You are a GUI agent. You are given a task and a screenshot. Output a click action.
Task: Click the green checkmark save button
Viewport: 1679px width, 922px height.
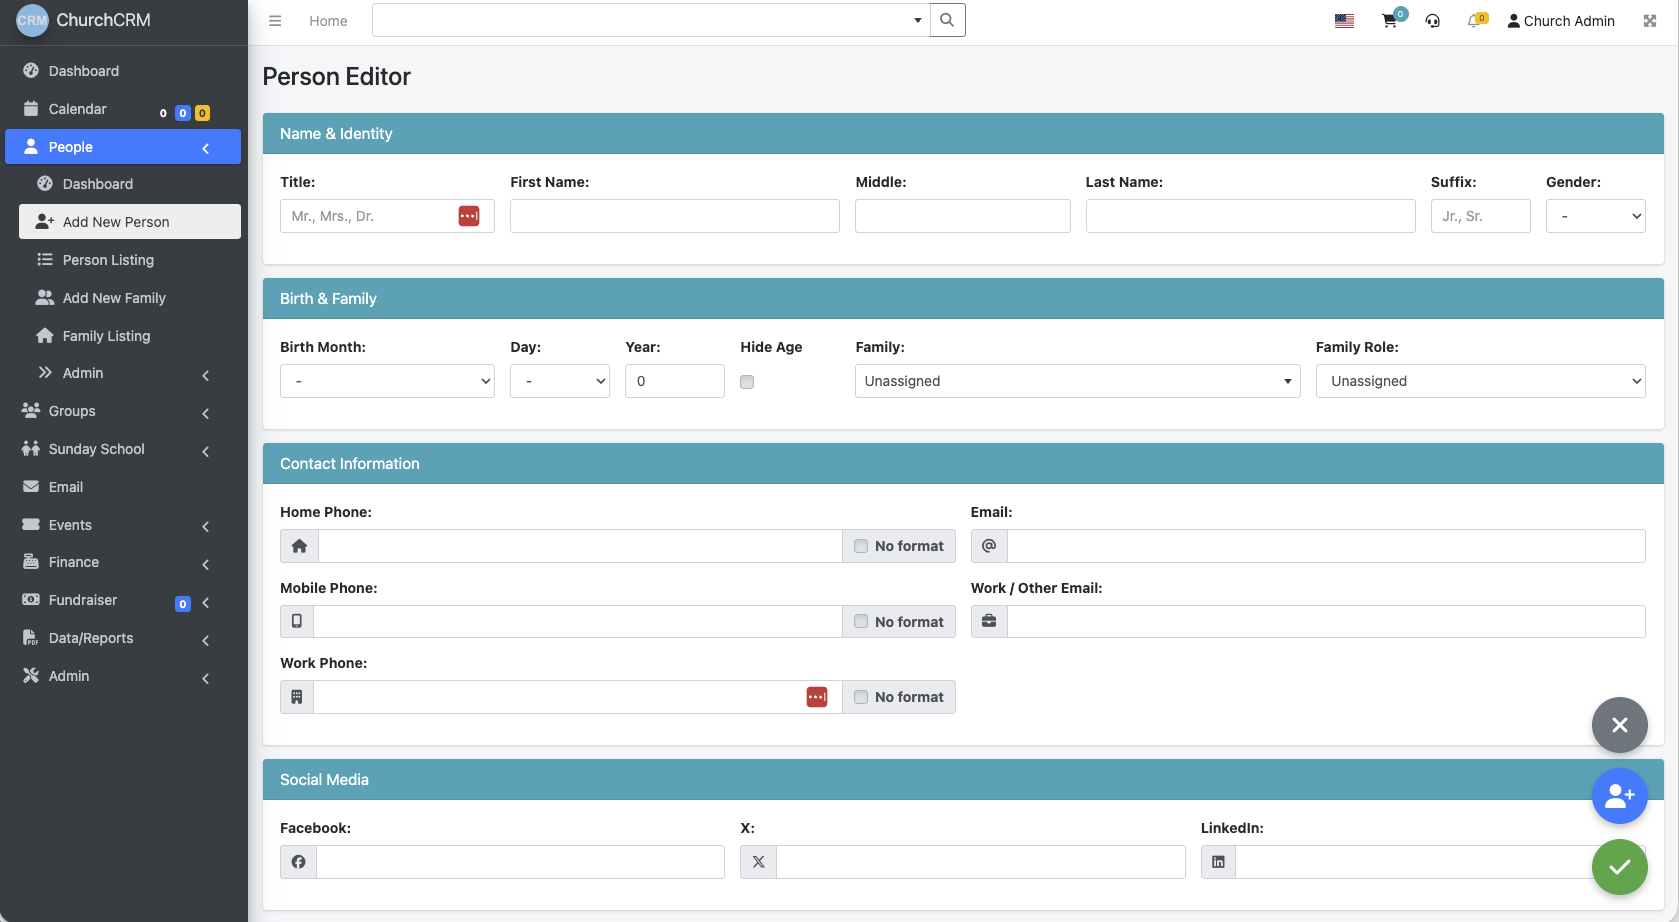click(1619, 867)
